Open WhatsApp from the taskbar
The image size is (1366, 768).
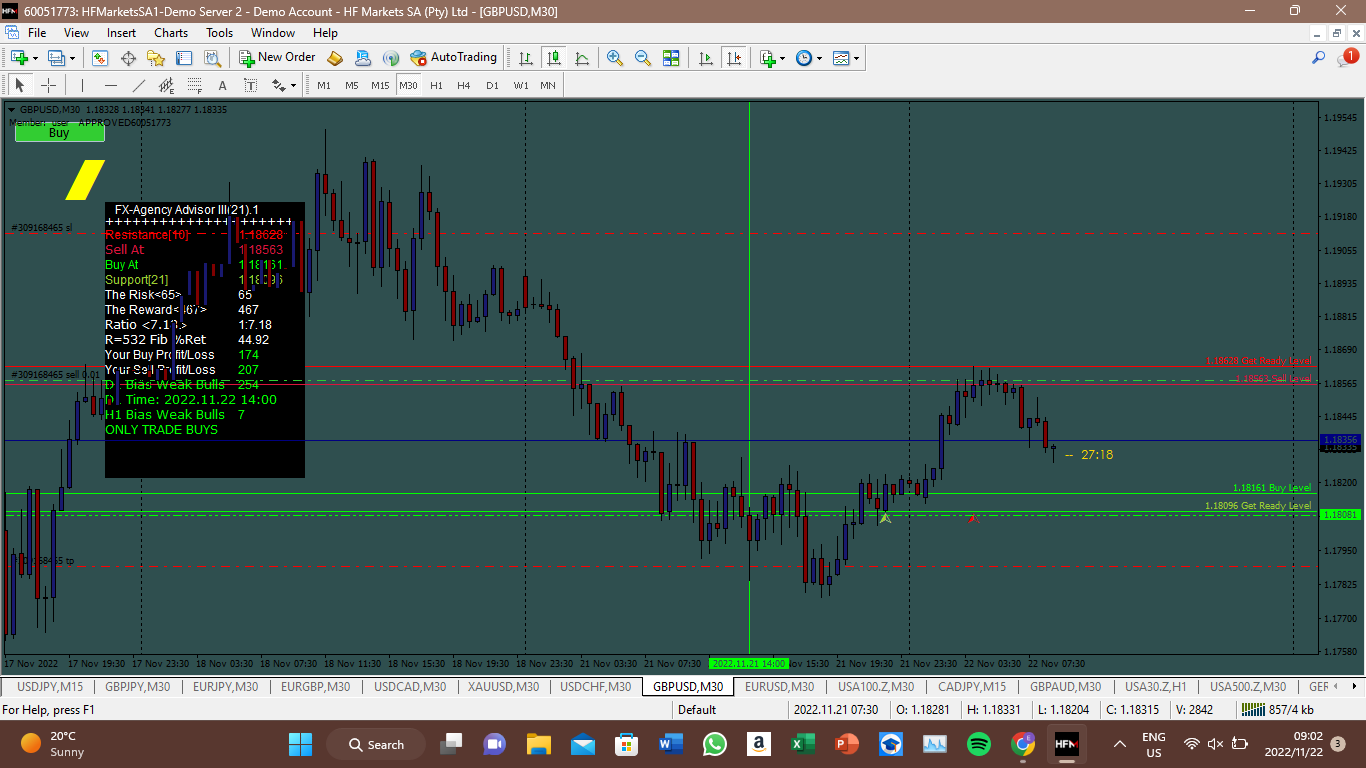click(715, 744)
